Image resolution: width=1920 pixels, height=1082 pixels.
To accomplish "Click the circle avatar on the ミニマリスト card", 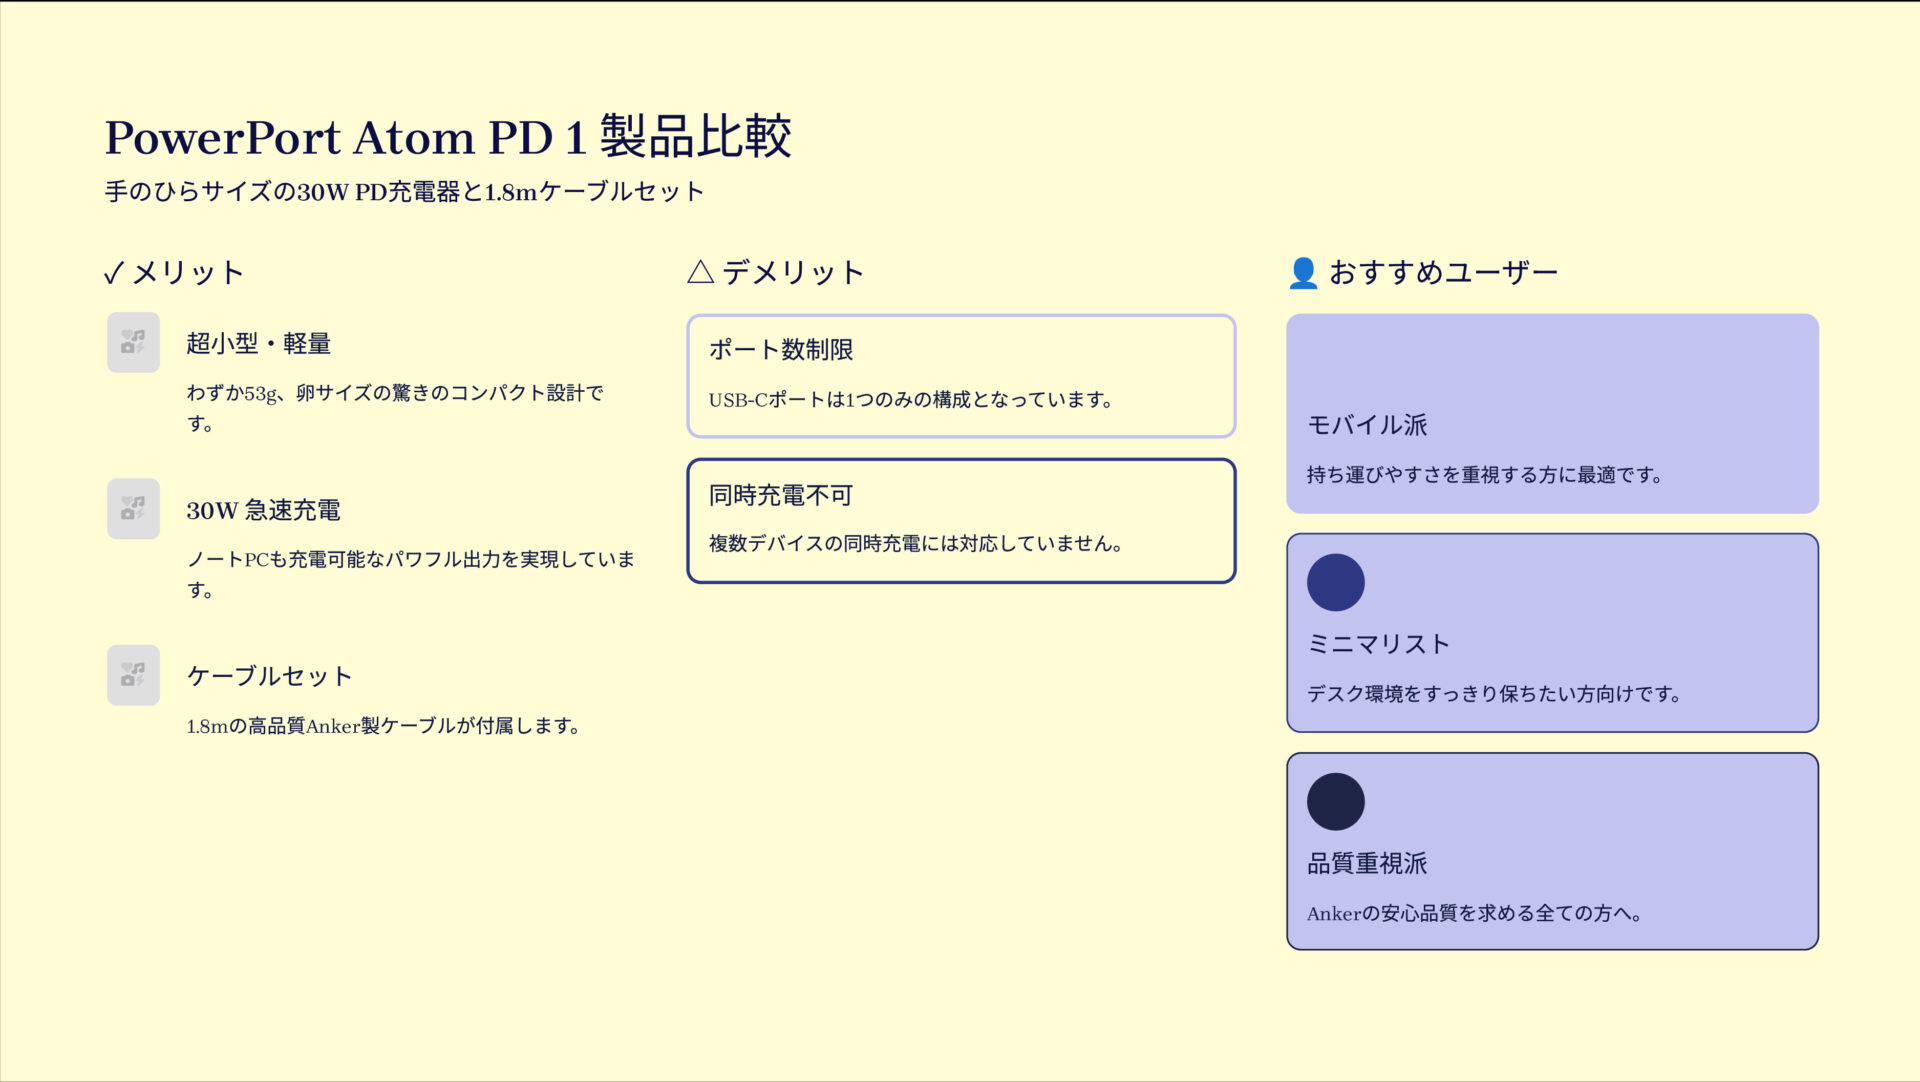I will tap(1335, 583).
